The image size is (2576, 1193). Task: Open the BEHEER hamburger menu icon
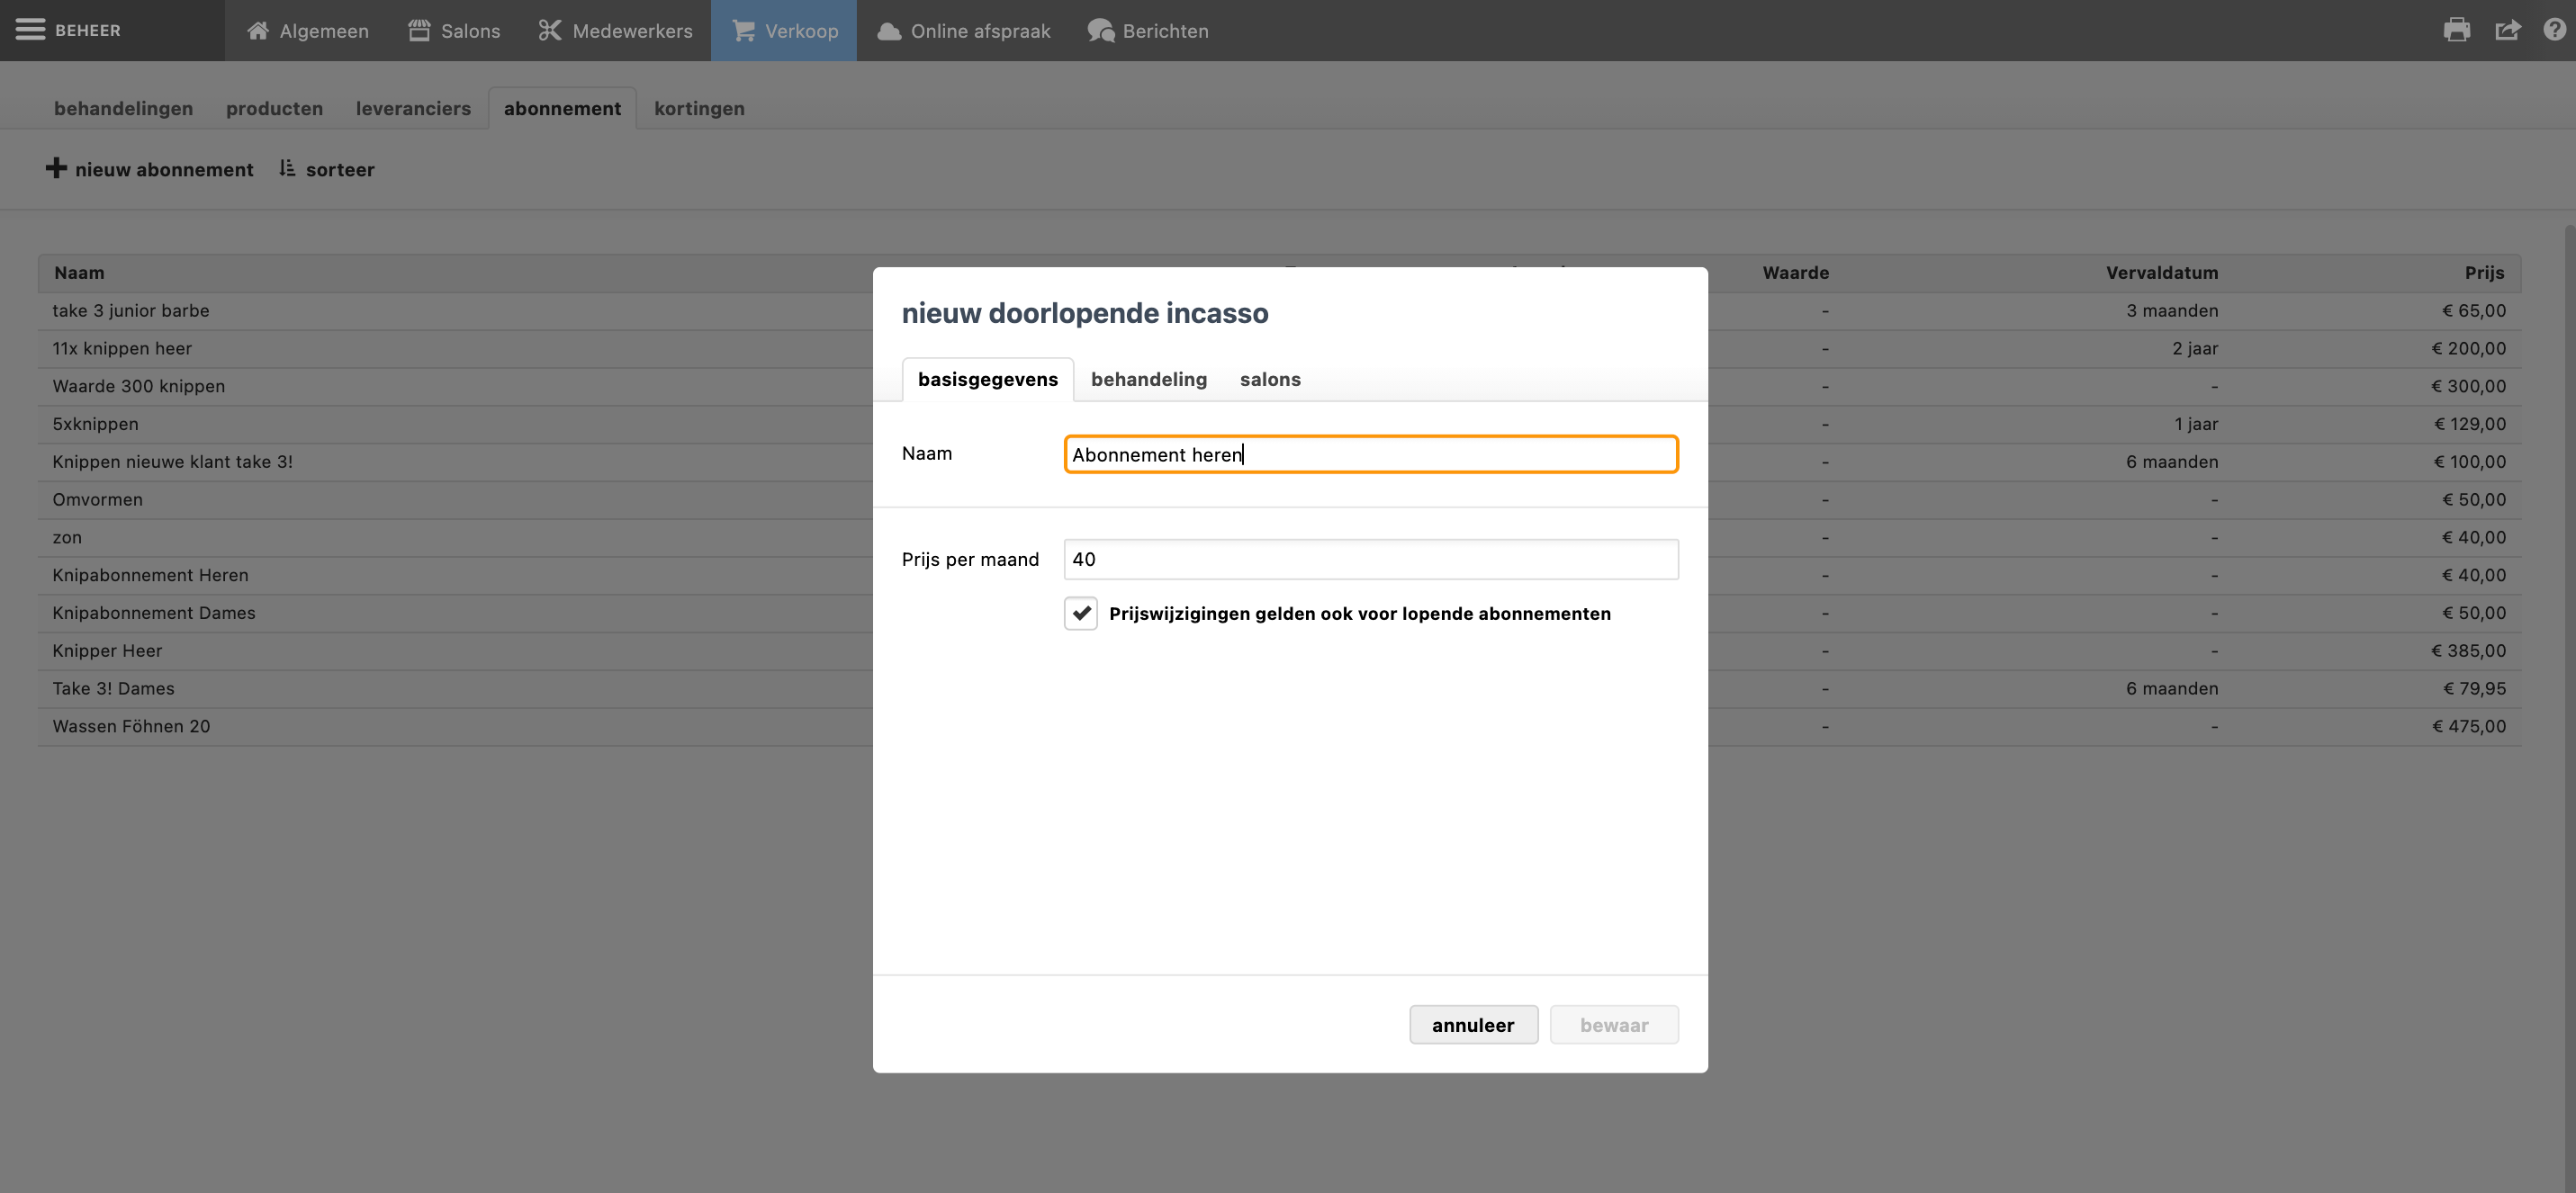pos(30,30)
